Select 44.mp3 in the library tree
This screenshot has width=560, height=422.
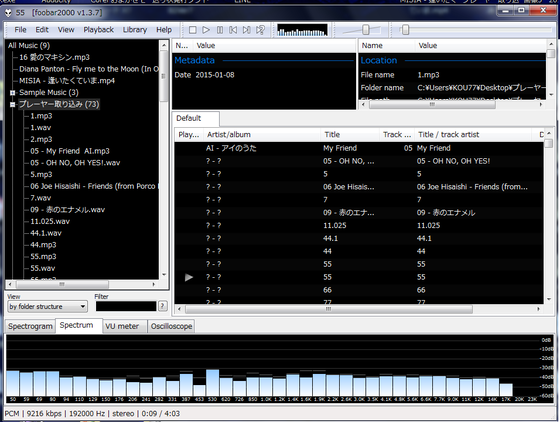pyautogui.click(x=43, y=245)
